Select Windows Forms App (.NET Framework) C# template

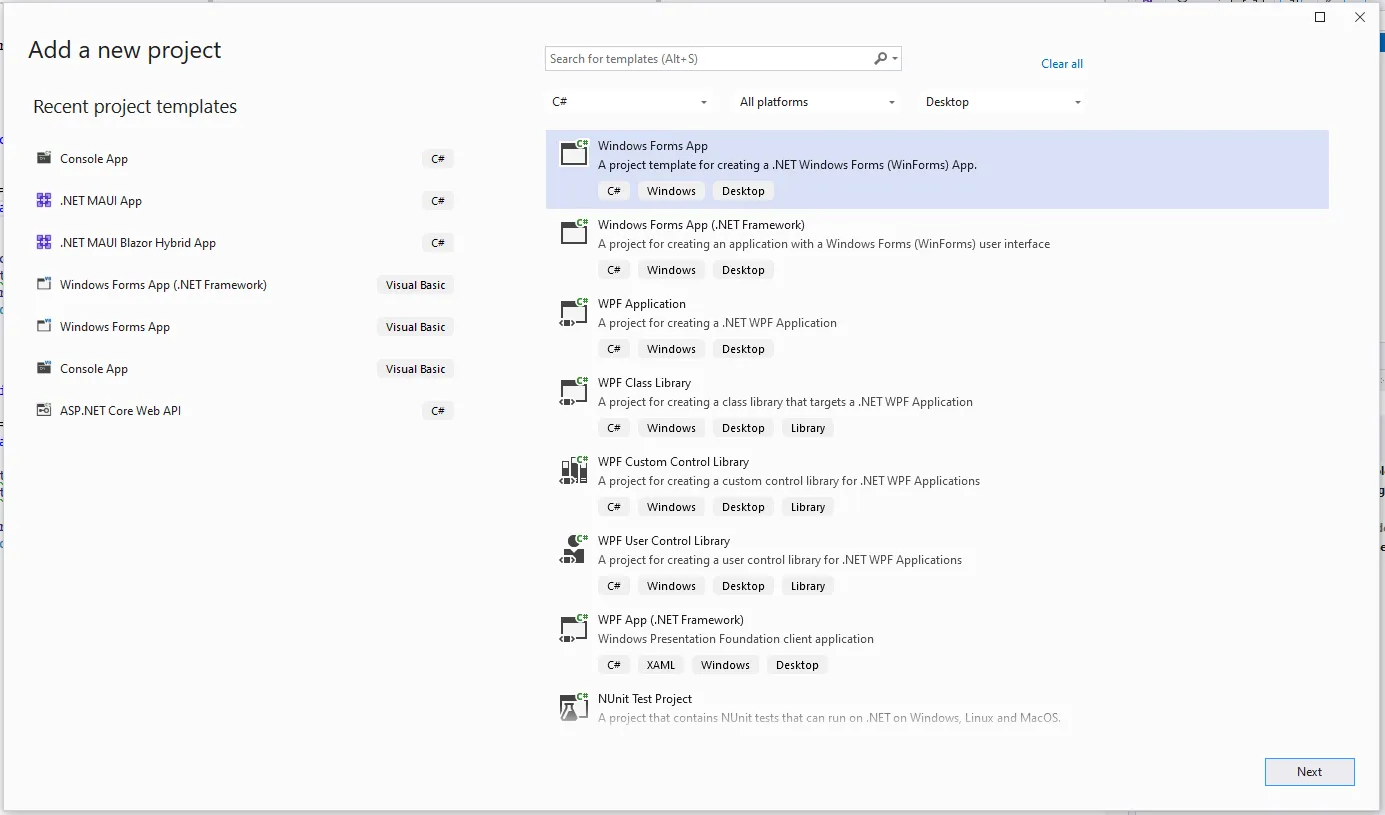[x=700, y=226]
